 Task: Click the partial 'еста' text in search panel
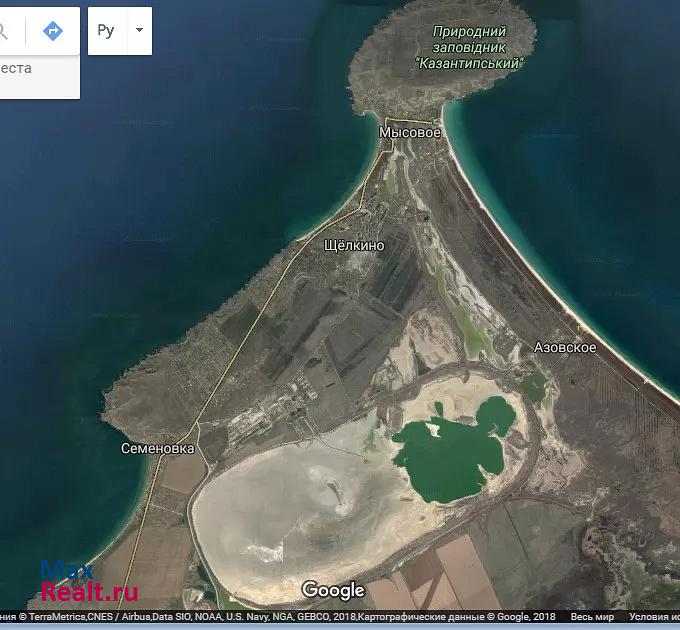click(x=15, y=68)
